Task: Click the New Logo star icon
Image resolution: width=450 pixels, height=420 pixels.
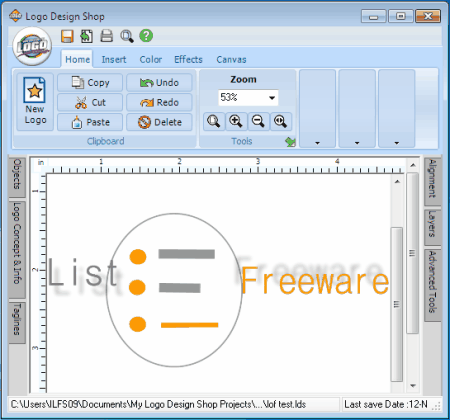Action: pyautogui.click(x=34, y=90)
